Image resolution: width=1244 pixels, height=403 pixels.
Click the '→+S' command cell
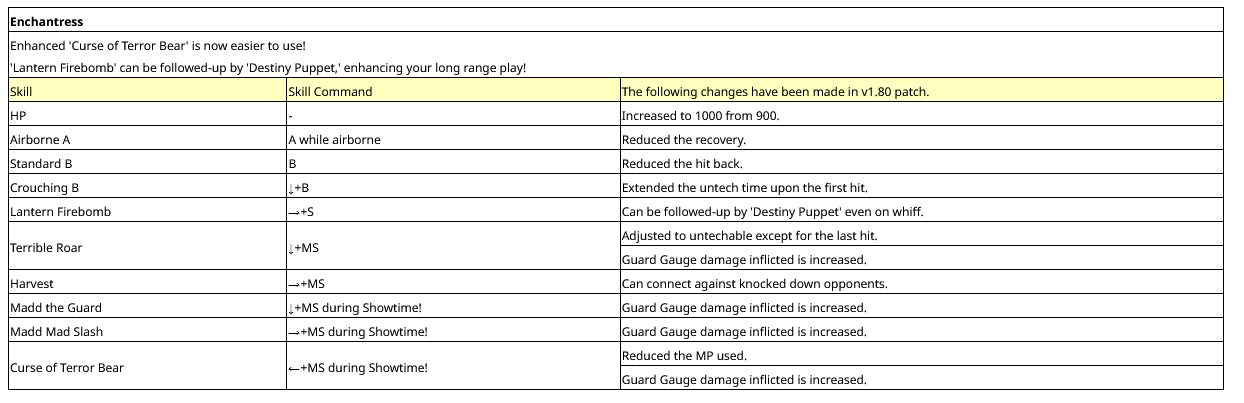tap(453, 211)
